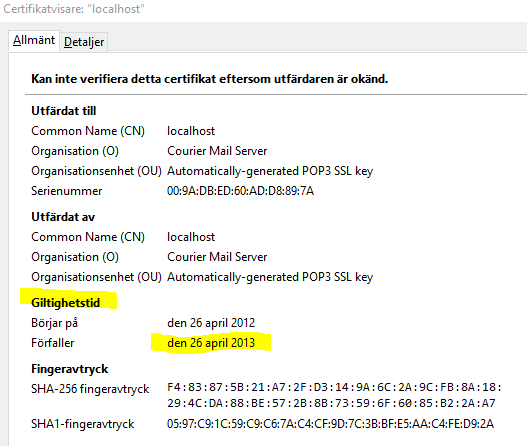Click the POP3 SSL key text under Utfärdat av
Image resolution: width=527 pixels, height=446 pixels.
point(270,277)
